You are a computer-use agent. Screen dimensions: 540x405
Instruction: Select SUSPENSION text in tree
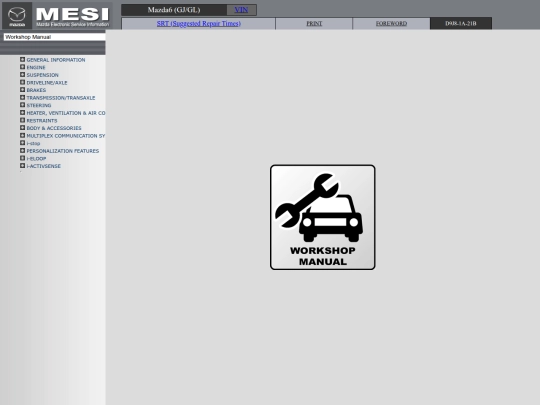pyautogui.click(x=42, y=75)
